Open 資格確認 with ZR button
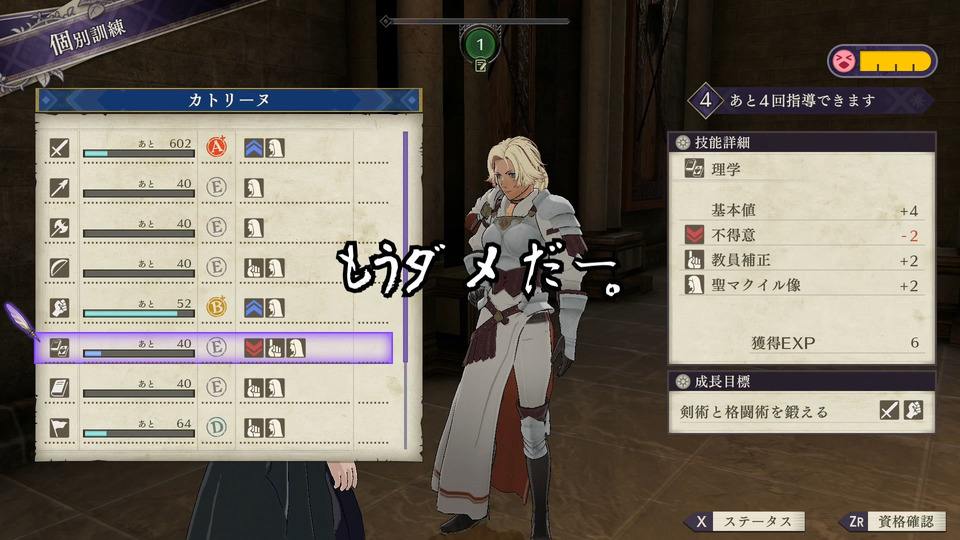 coord(892,522)
